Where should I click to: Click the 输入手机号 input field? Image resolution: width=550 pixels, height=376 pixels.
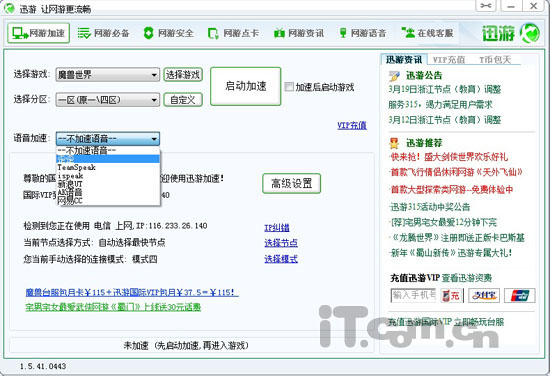tap(413, 295)
